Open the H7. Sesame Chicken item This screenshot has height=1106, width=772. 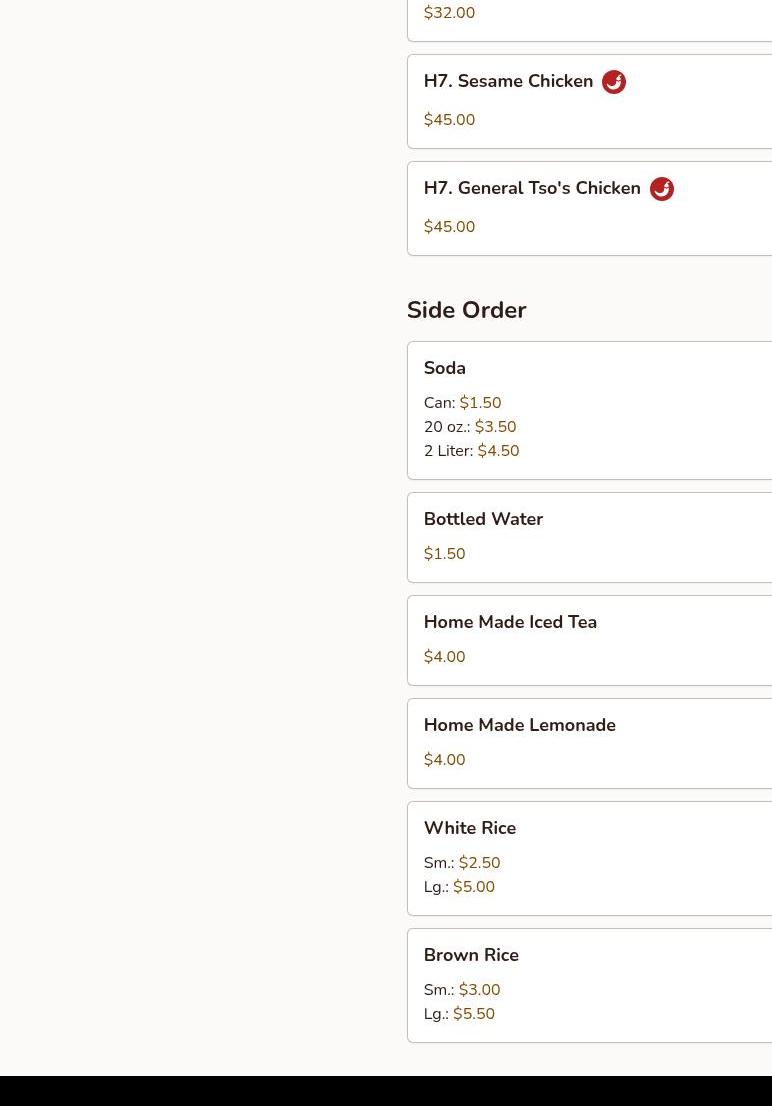[x=508, y=82]
